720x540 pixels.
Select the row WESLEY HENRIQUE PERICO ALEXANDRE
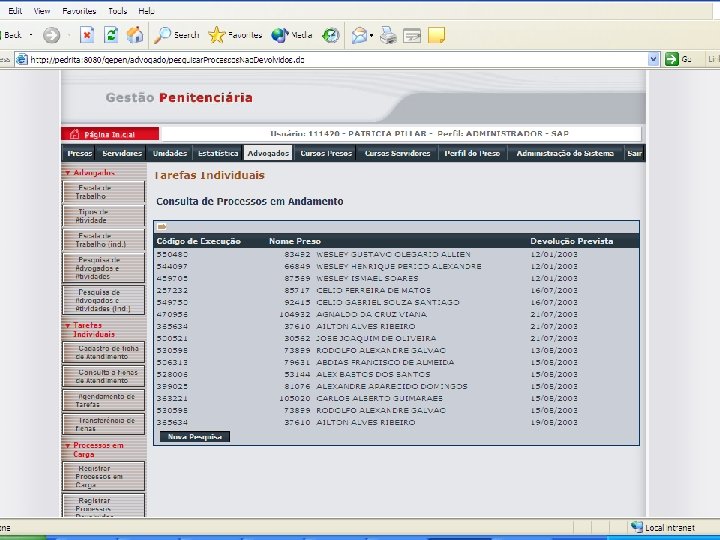[396, 266]
